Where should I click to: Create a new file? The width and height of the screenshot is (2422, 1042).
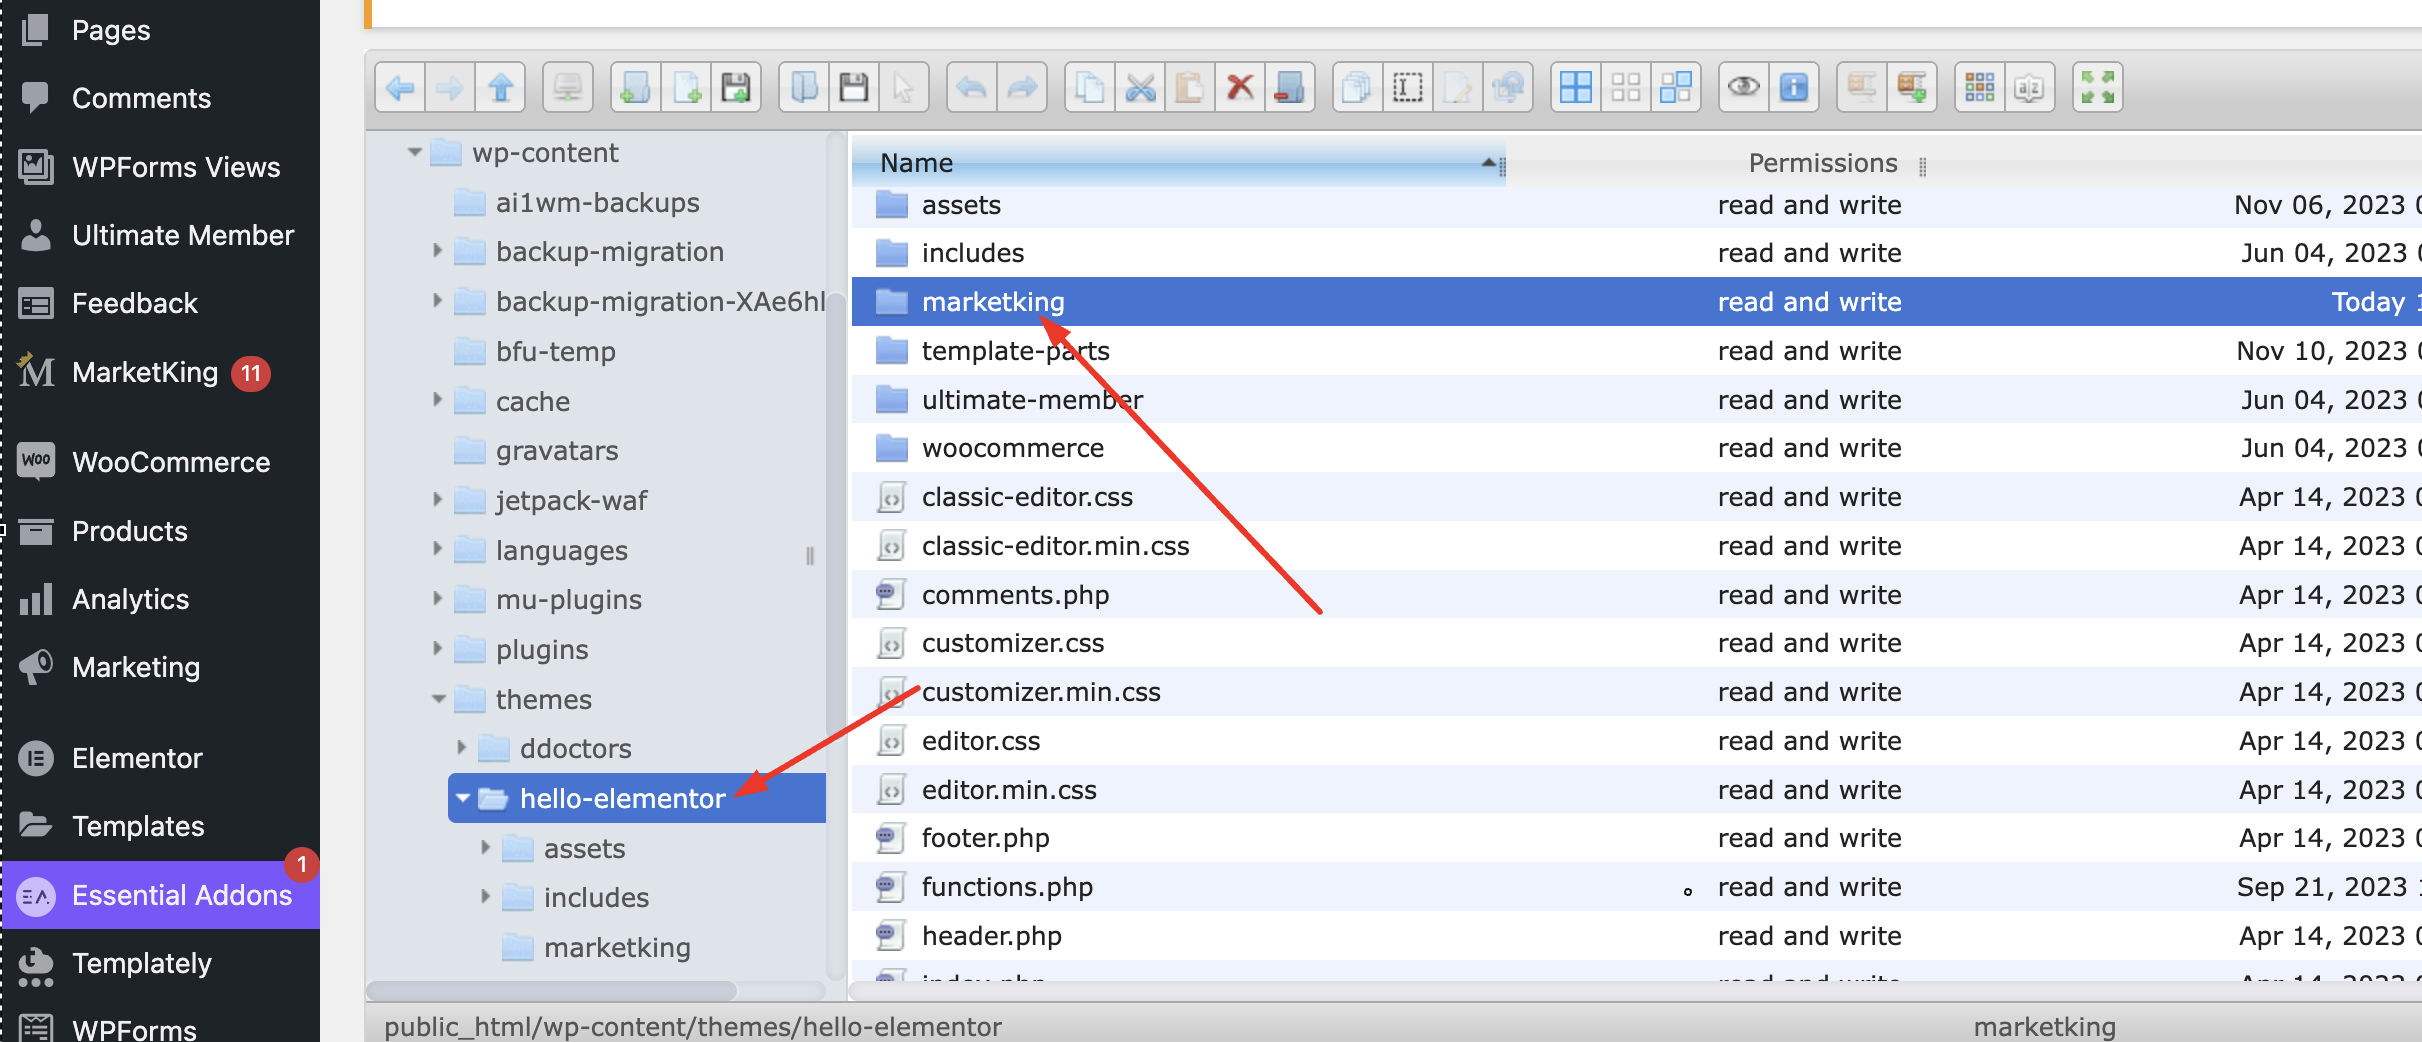pyautogui.click(x=686, y=88)
